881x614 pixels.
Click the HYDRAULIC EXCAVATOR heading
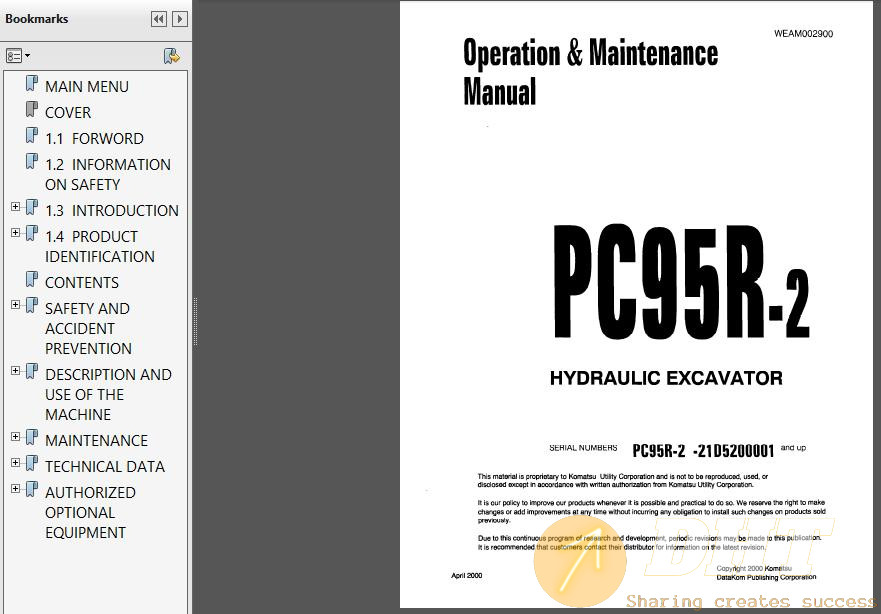(x=666, y=378)
